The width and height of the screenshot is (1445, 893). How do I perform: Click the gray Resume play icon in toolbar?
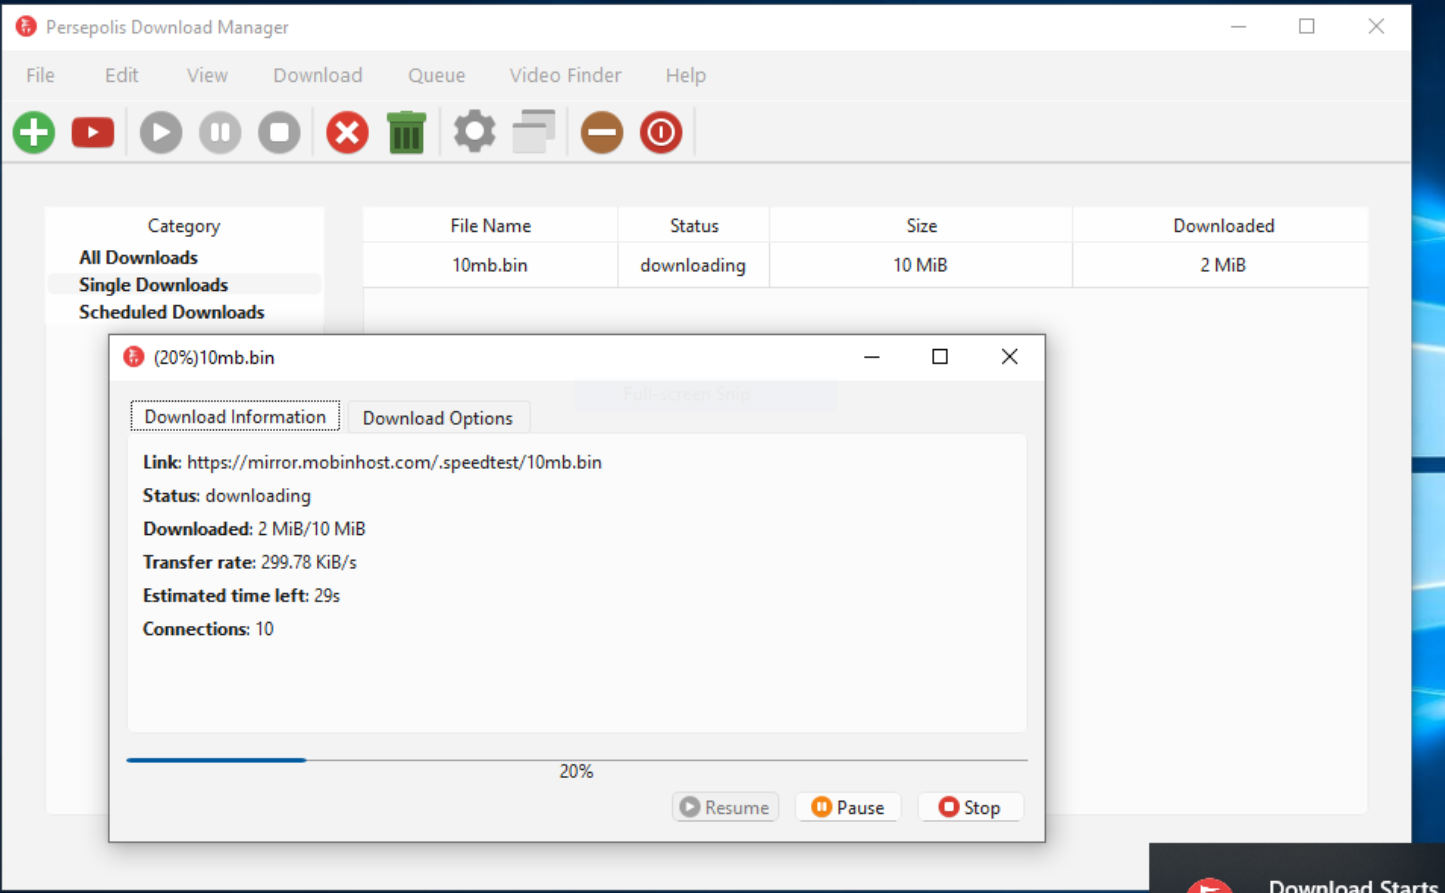pos(161,132)
